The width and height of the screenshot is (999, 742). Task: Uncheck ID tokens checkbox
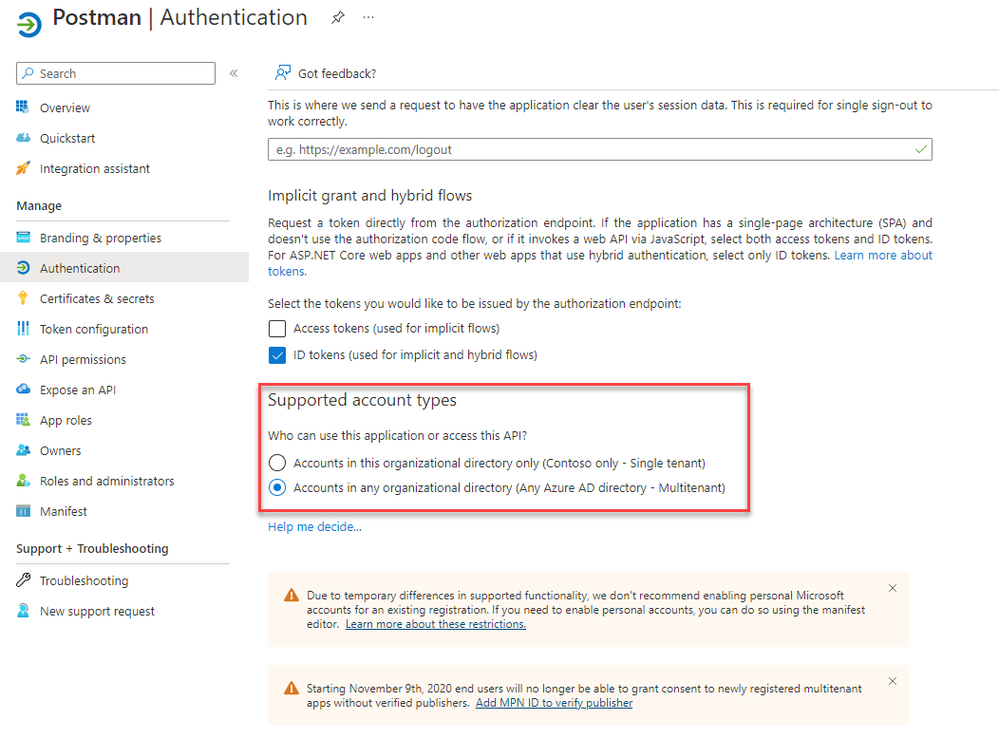click(277, 355)
